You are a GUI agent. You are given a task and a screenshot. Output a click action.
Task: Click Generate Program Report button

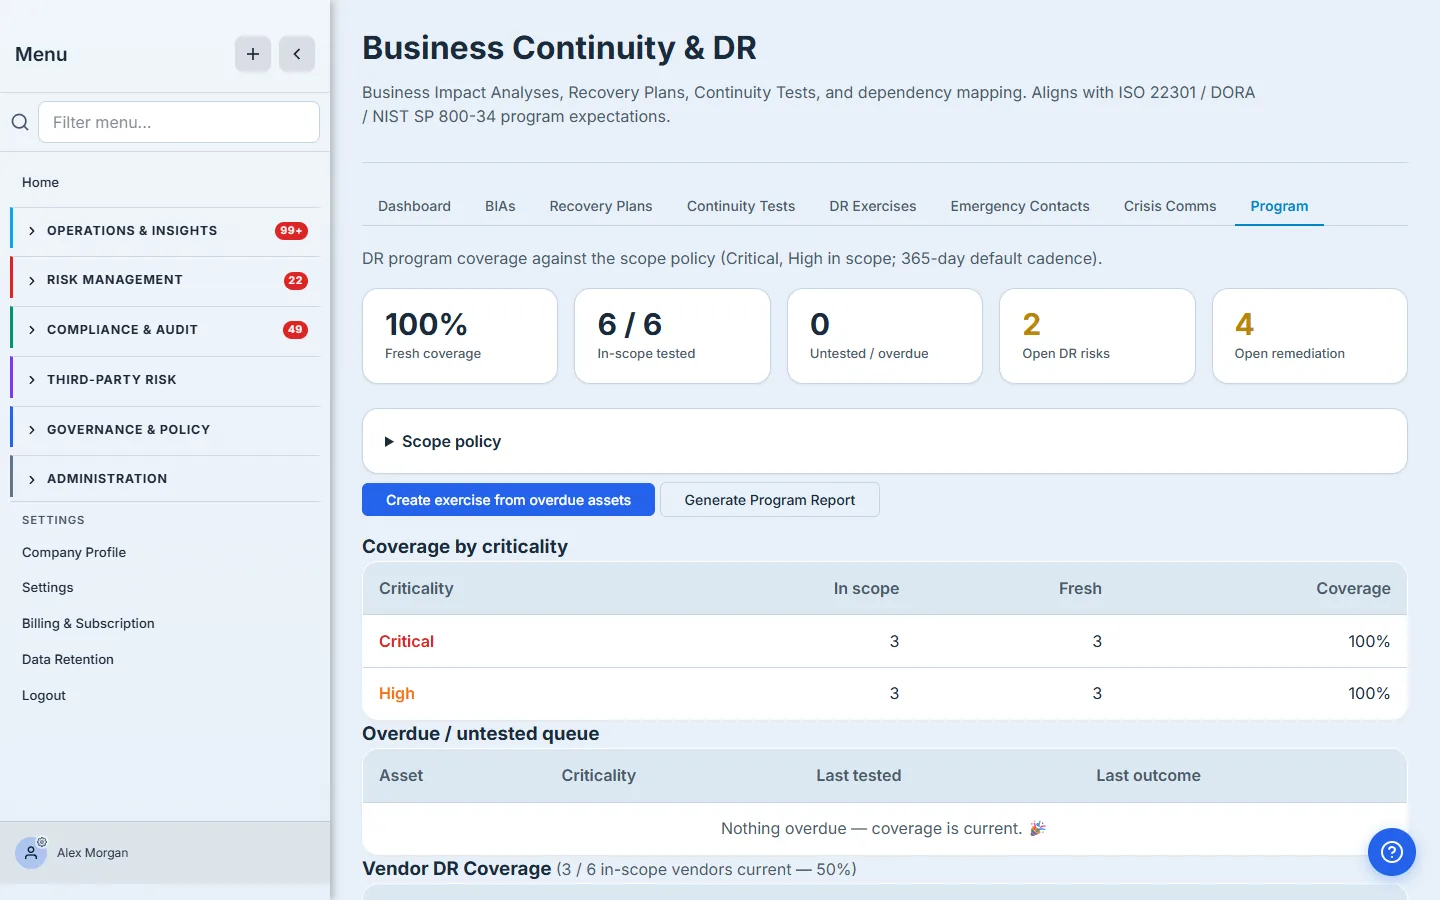coord(770,500)
